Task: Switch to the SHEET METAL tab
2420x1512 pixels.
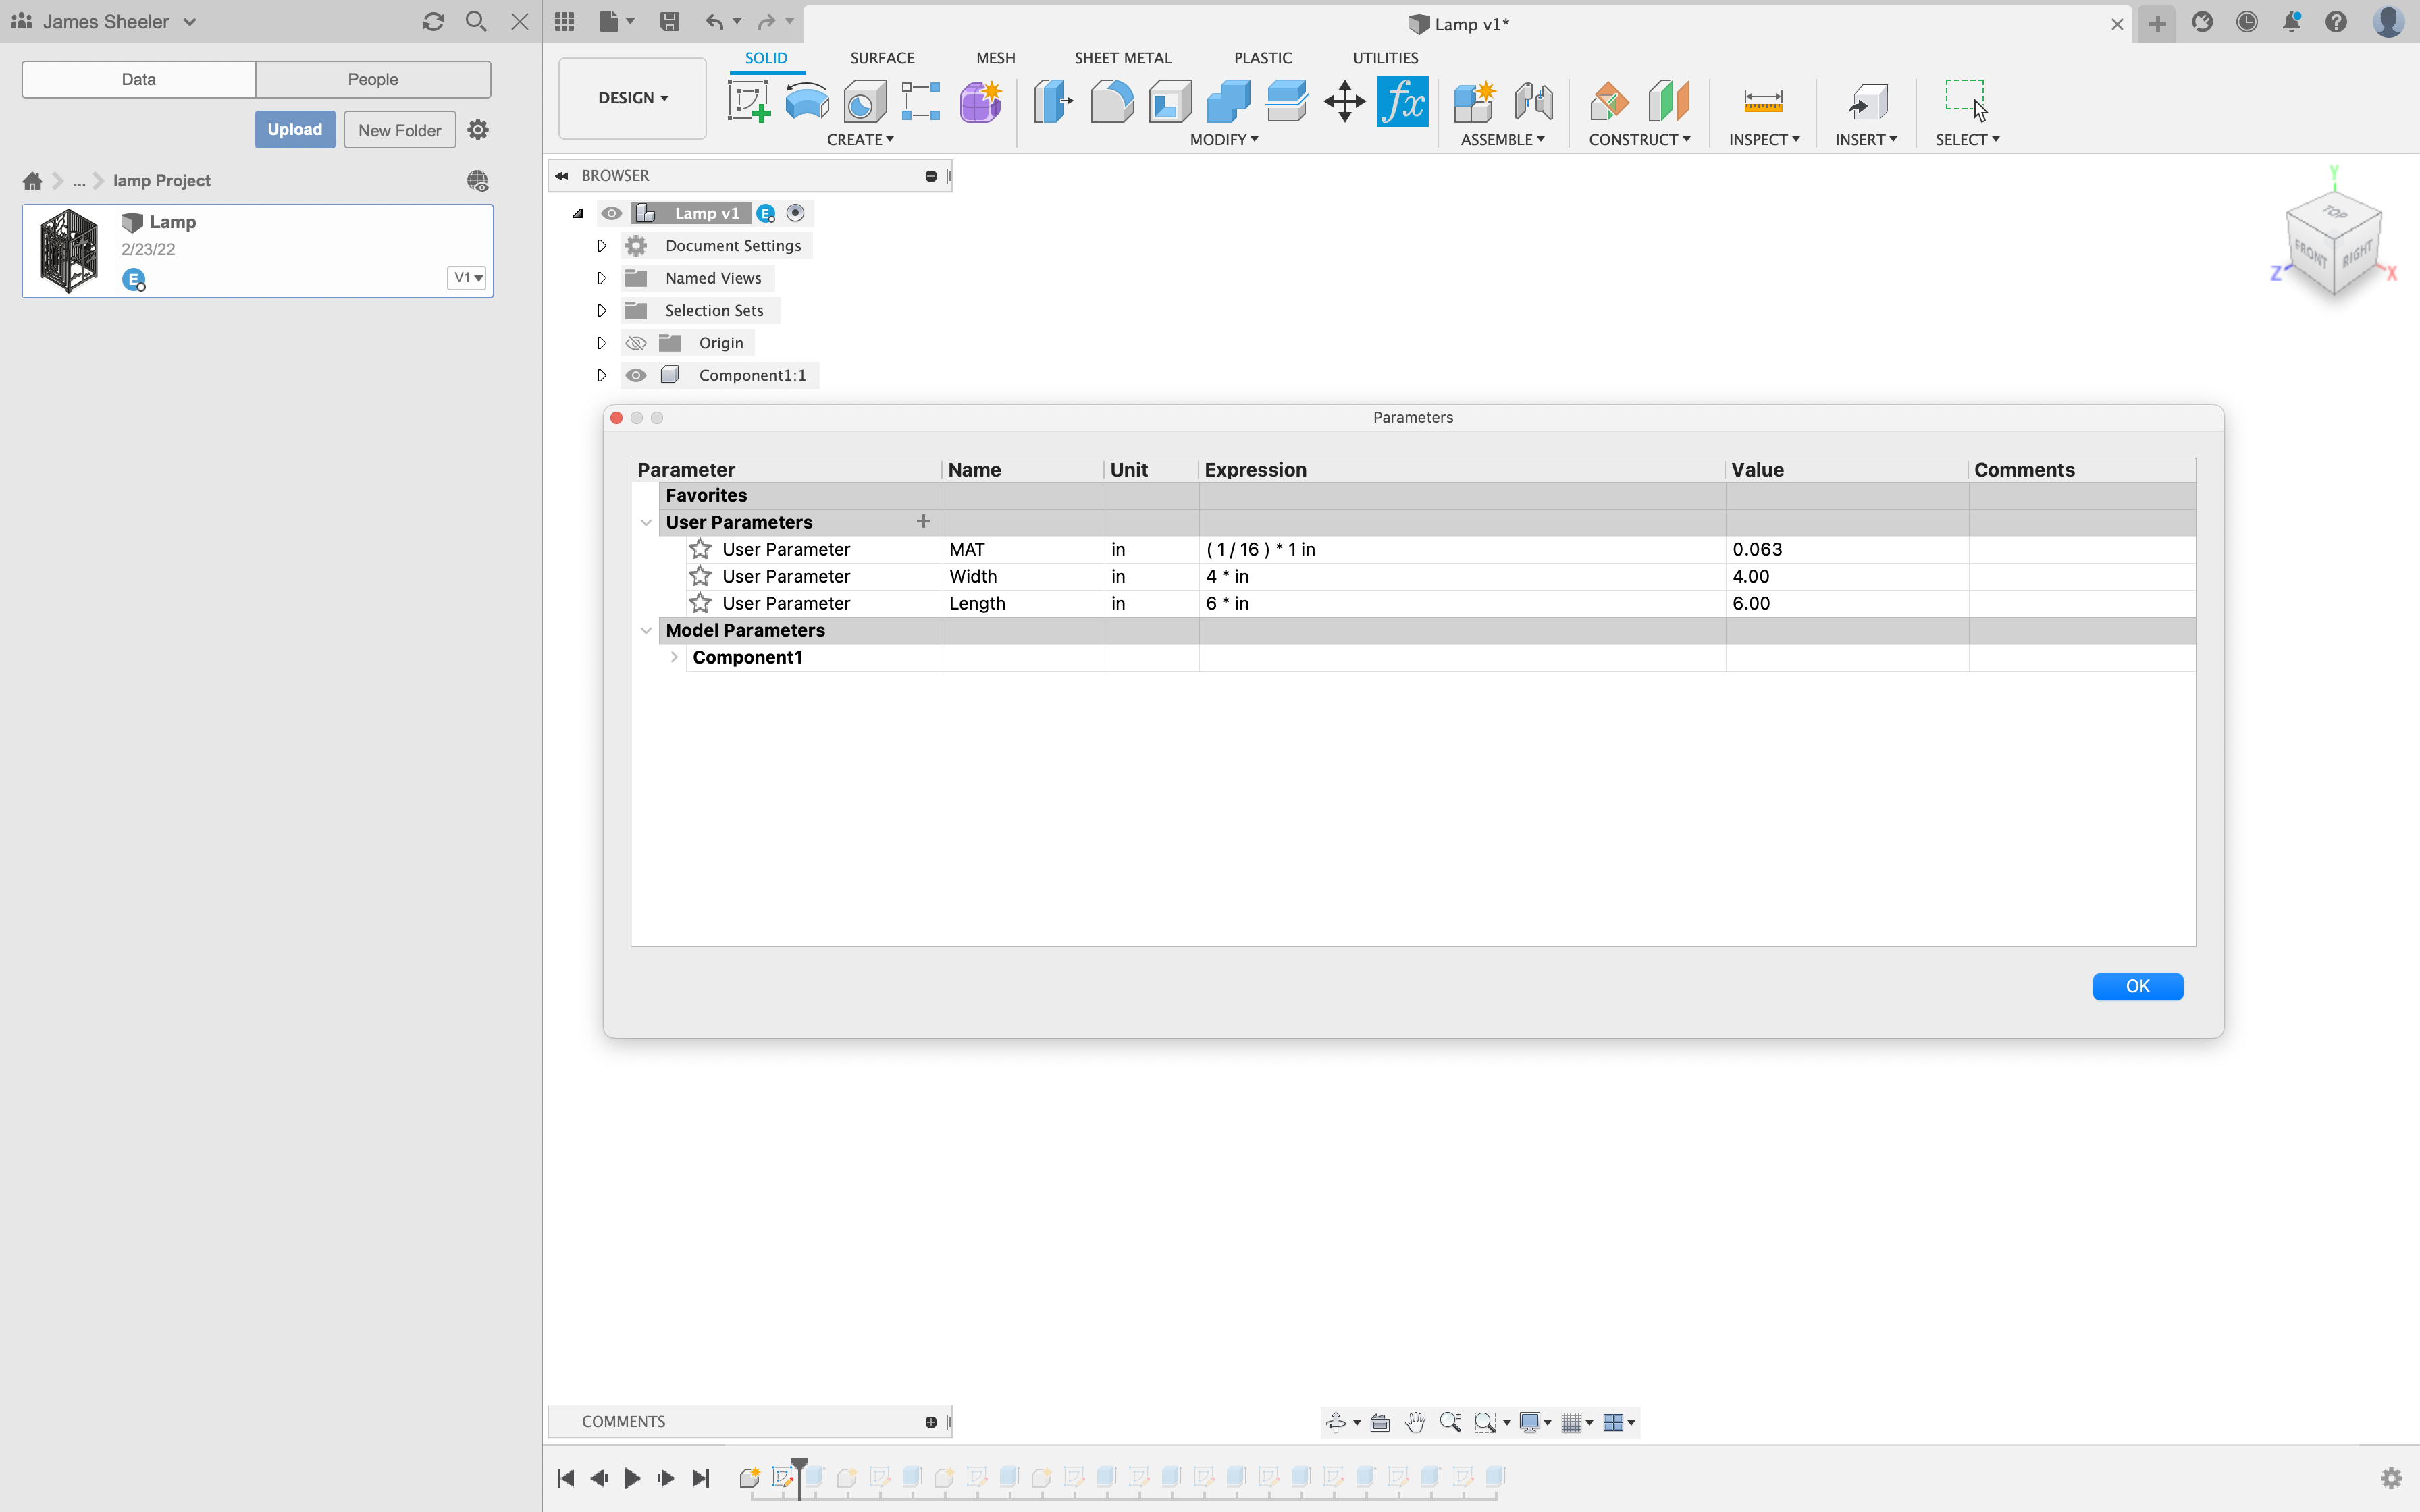Action: tap(1122, 58)
